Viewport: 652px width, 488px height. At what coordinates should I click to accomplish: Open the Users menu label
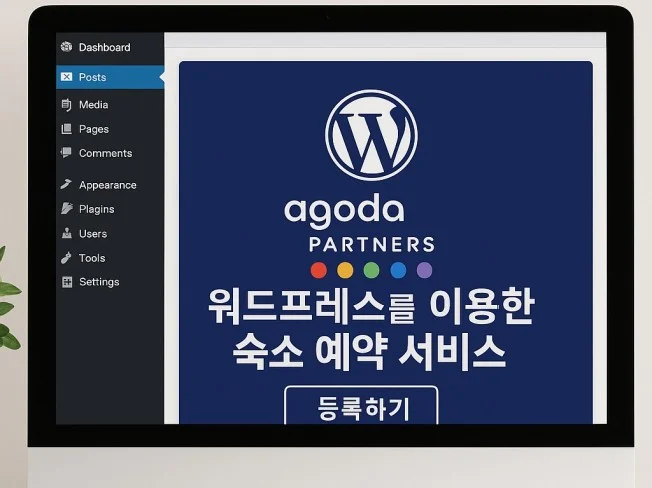click(x=93, y=234)
